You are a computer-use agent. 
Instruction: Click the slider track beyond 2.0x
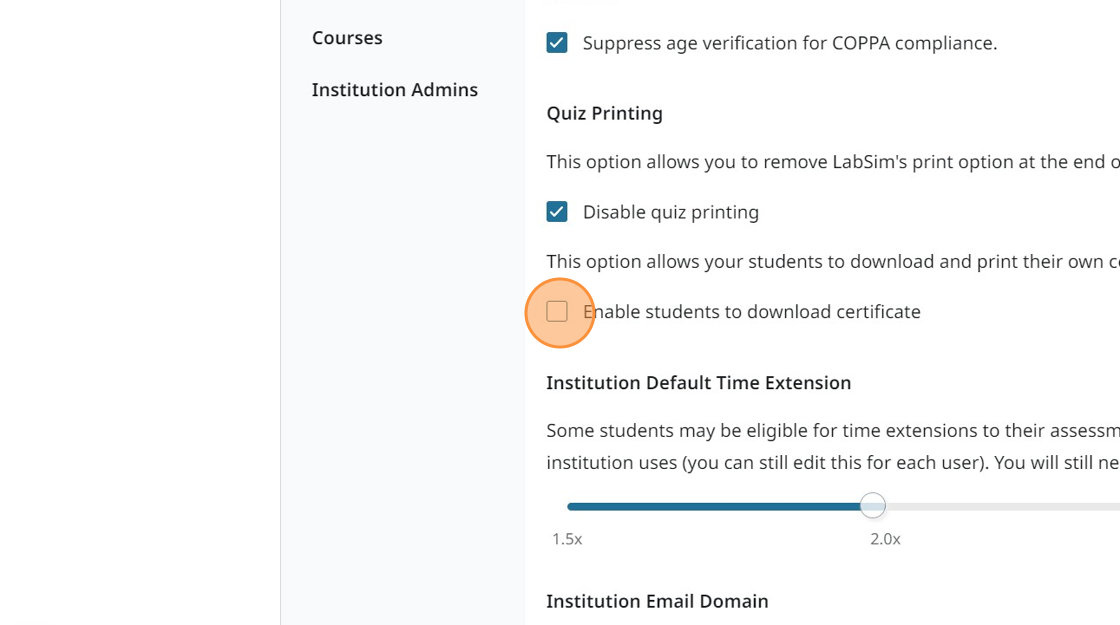(x=1000, y=506)
